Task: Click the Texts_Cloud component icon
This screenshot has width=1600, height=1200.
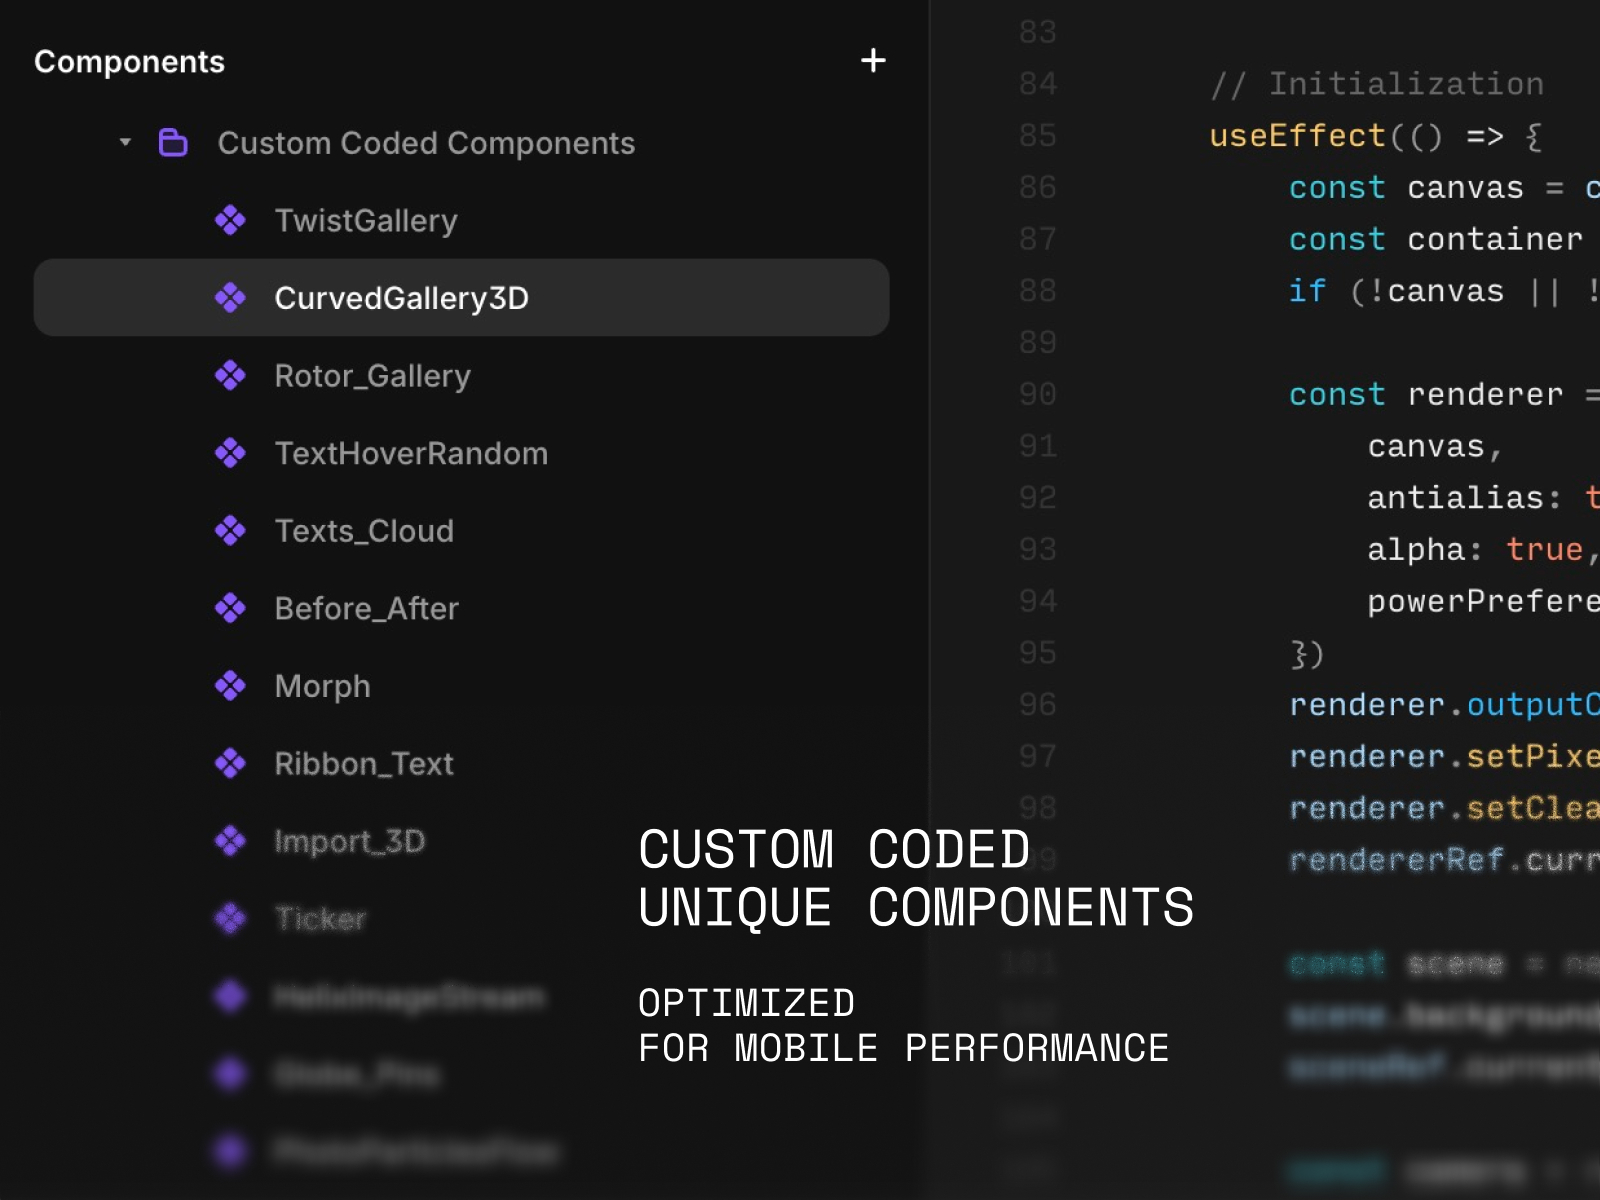Action: point(231,531)
